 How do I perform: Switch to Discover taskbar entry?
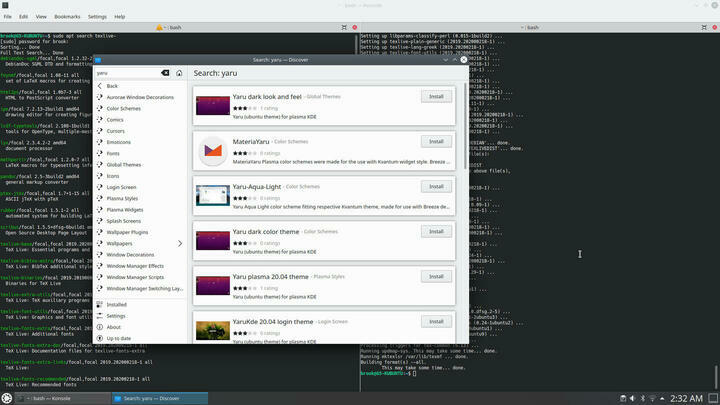[x=160, y=398]
